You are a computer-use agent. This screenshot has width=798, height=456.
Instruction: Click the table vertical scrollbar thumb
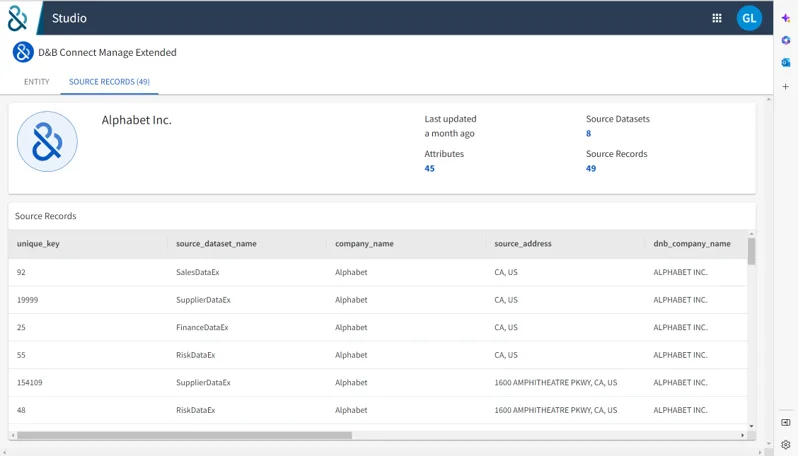point(751,251)
